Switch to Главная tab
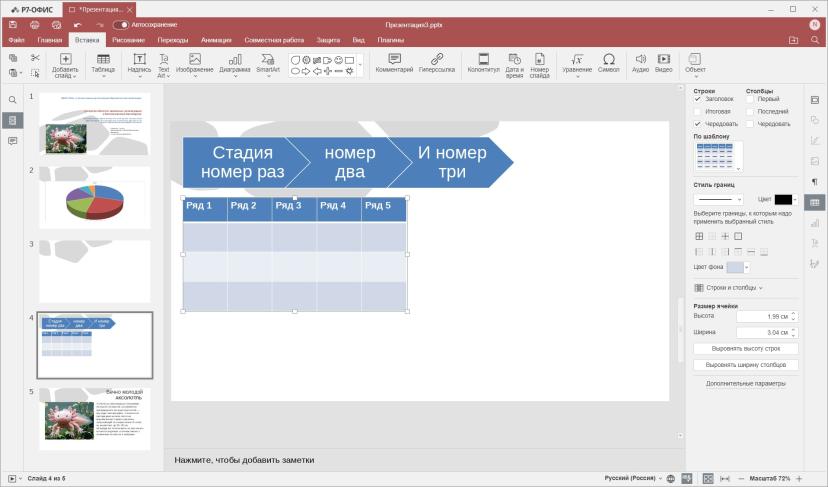 coord(50,40)
